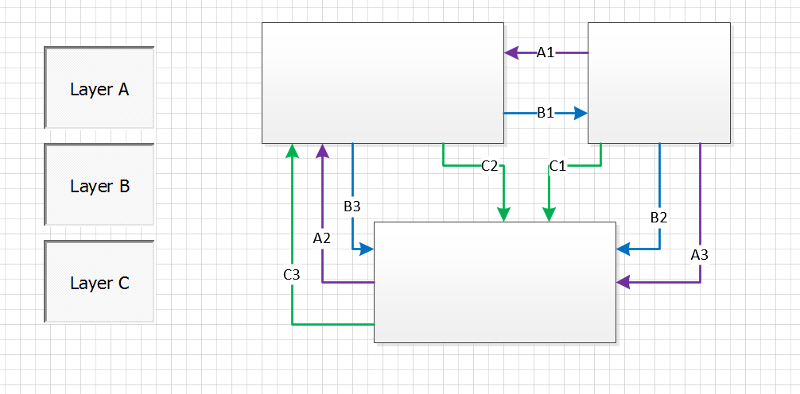Click the Layer C button
800x394 pixels.
[x=99, y=281]
